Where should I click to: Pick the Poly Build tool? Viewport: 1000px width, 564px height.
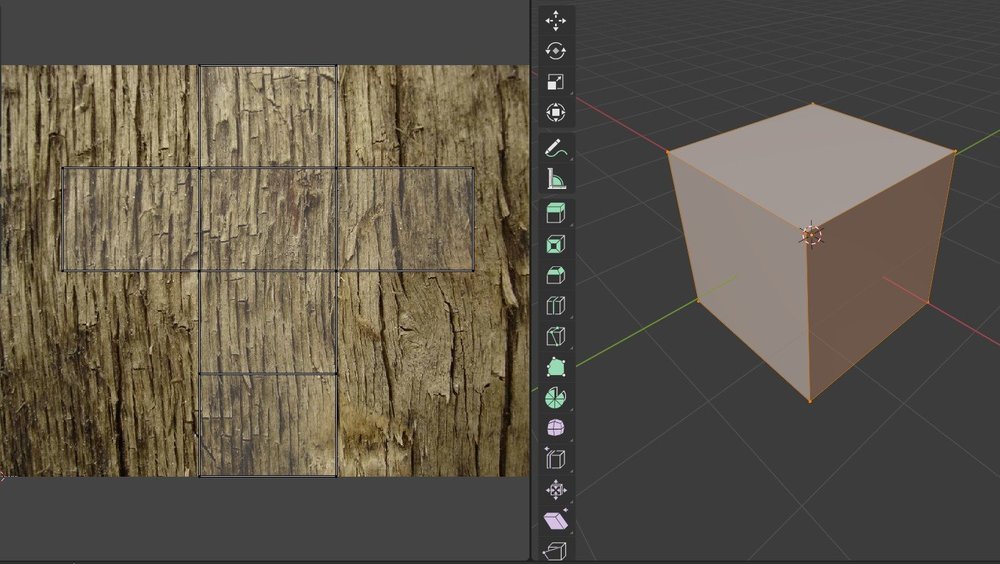(x=556, y=367)
